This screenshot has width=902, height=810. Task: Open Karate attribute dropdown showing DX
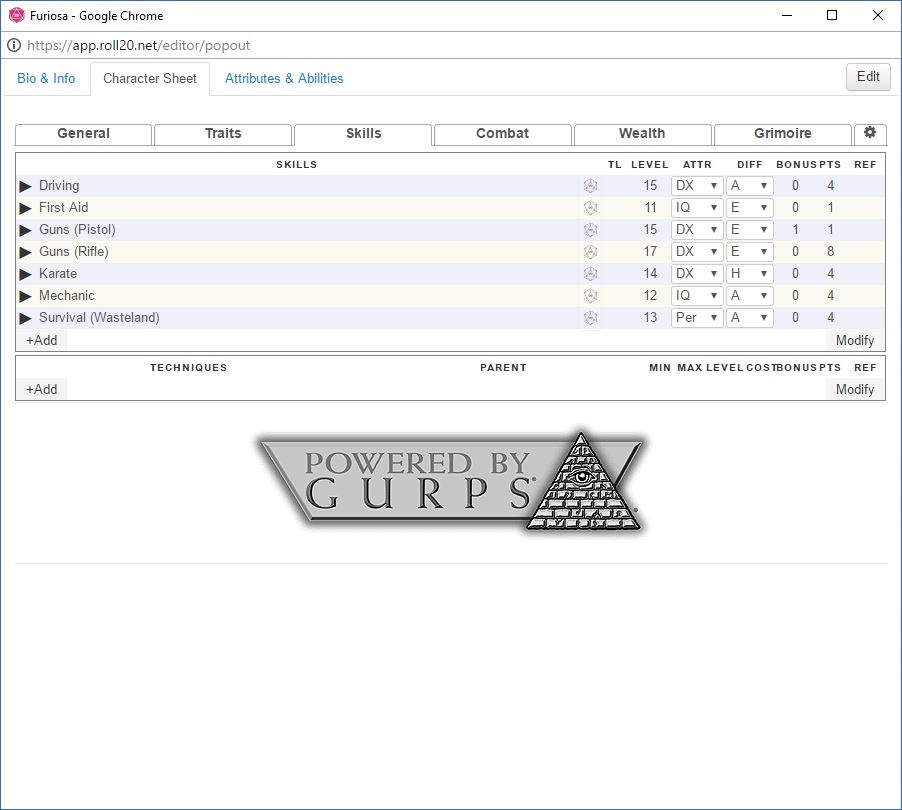[x=697, y=274]
